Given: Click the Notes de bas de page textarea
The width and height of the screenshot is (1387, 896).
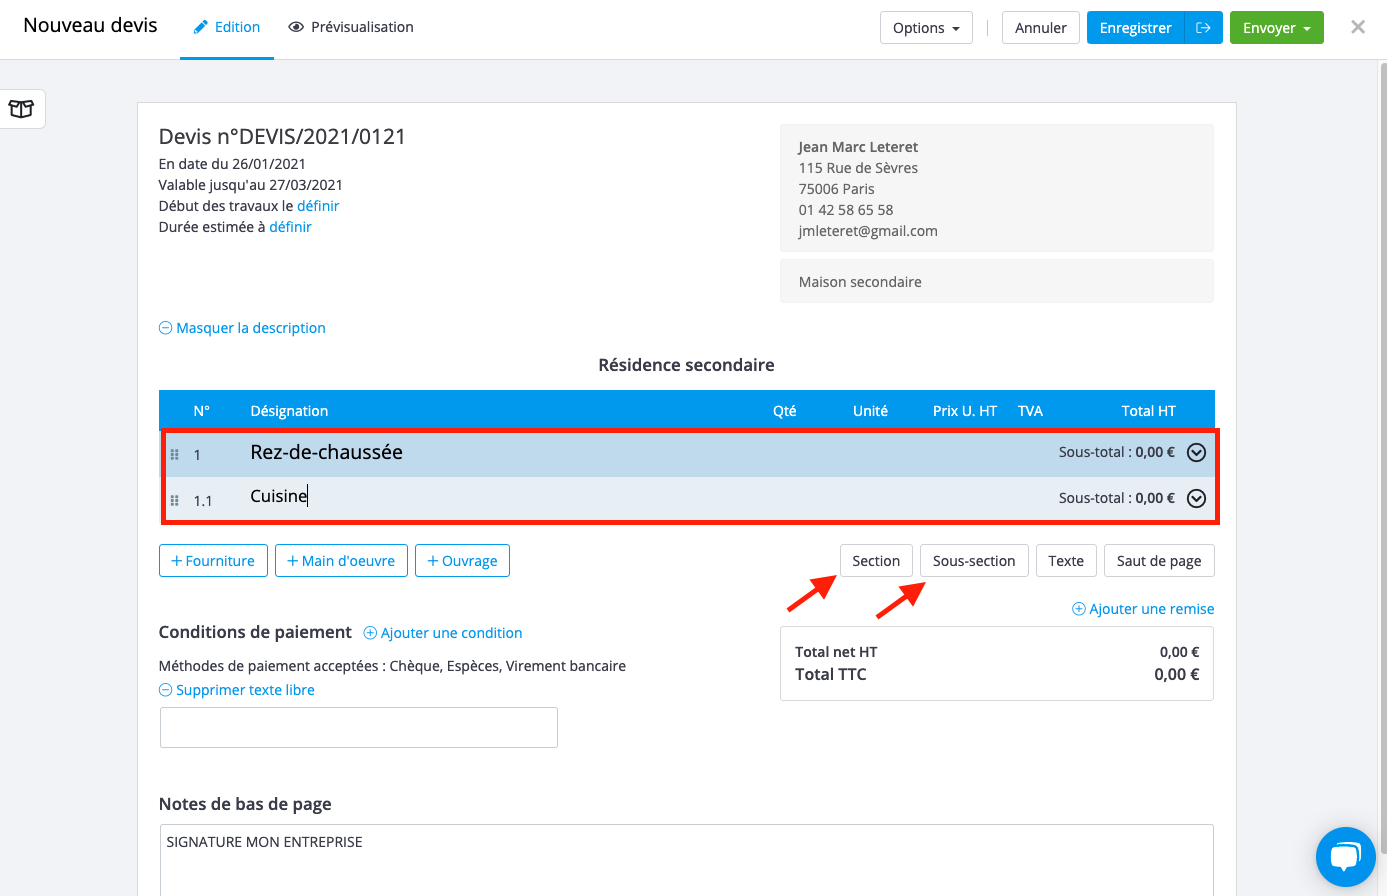Looking at the screenshot, I should 686,860.
